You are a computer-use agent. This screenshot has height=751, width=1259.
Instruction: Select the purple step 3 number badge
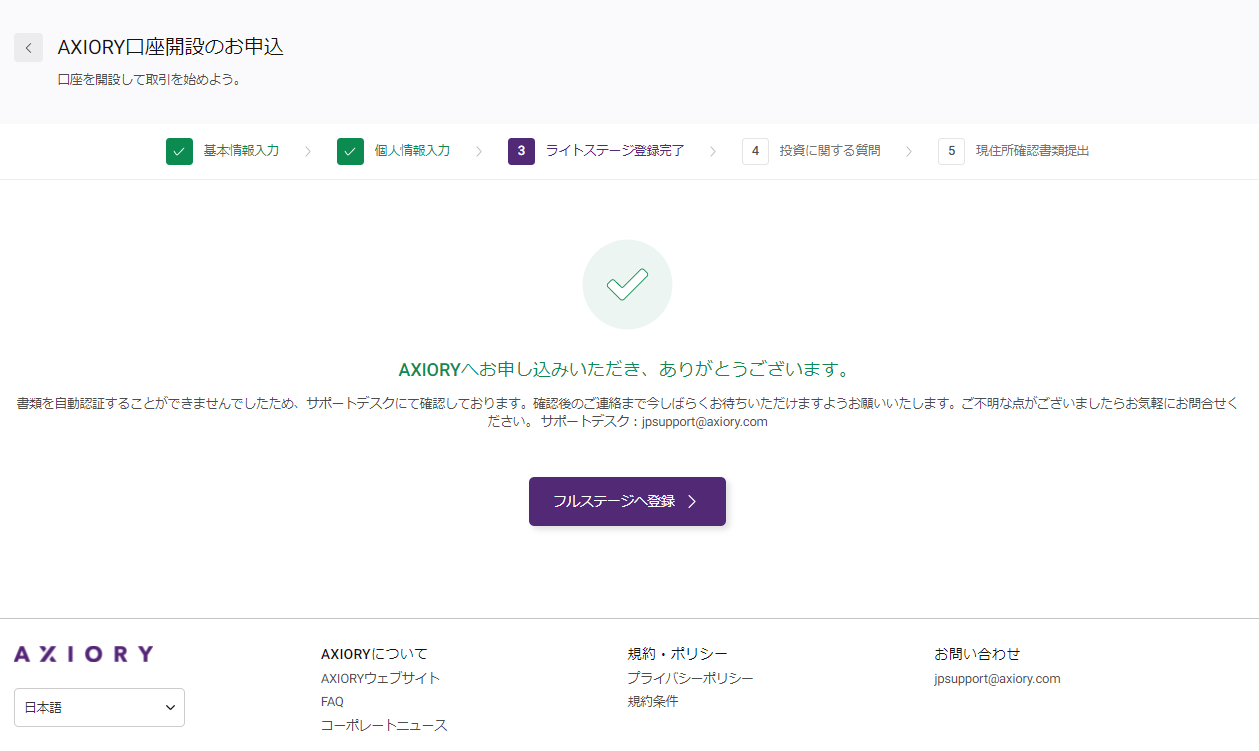(x=521, y=151)
